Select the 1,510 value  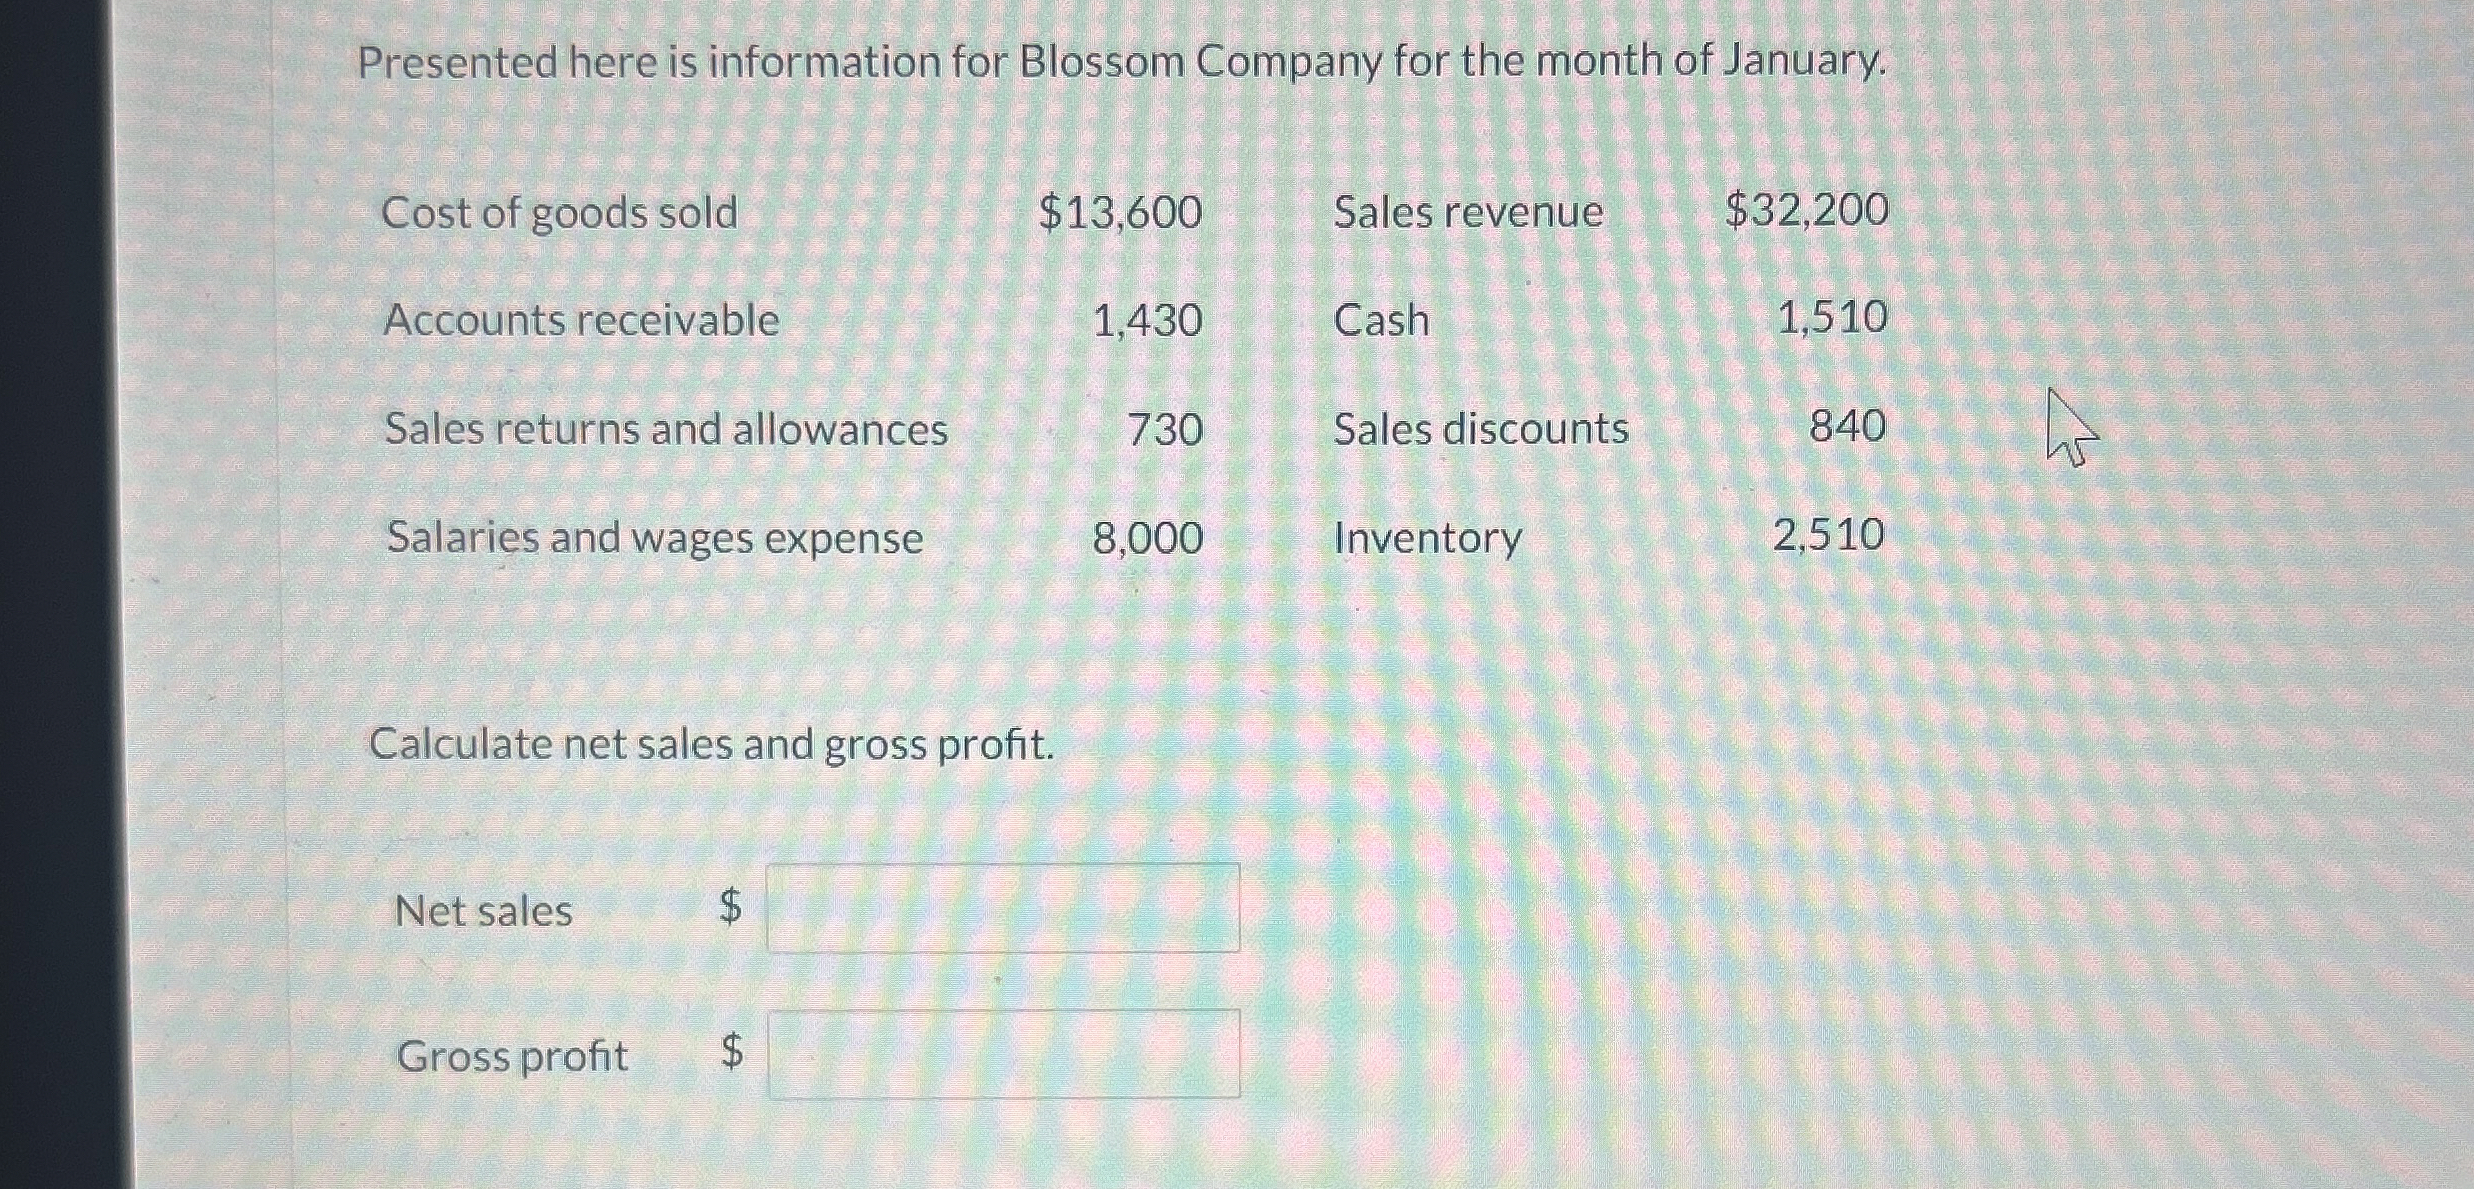1833,320
